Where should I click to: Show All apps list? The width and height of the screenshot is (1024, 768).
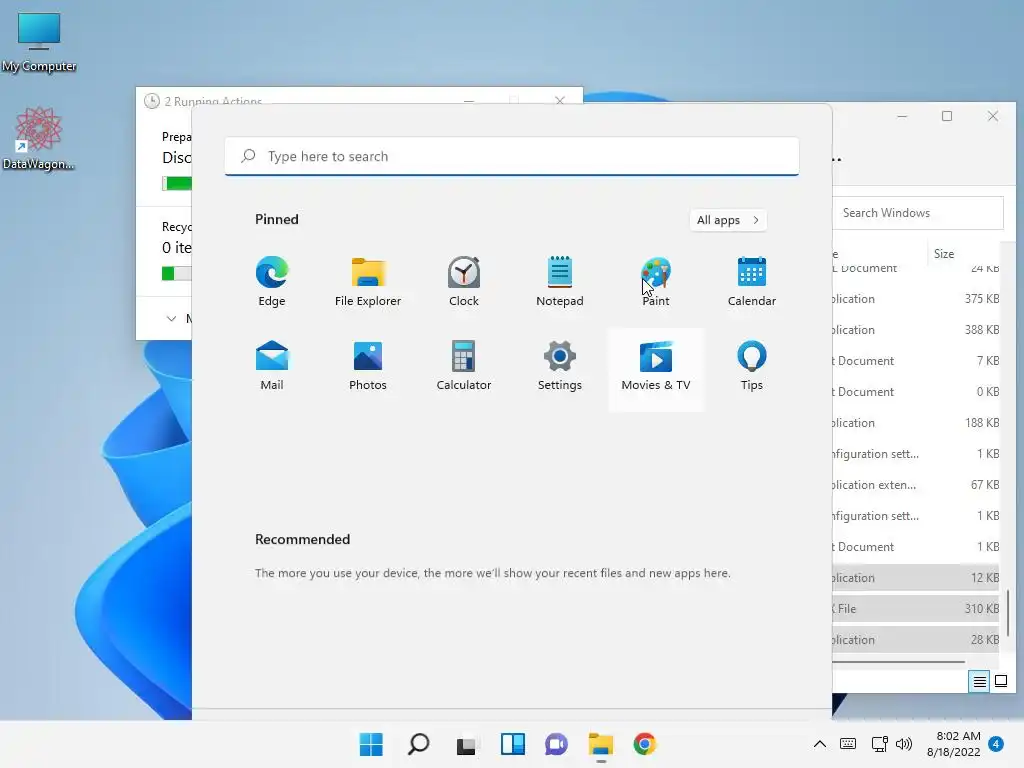pyautogui.click(x=728, y=220)
